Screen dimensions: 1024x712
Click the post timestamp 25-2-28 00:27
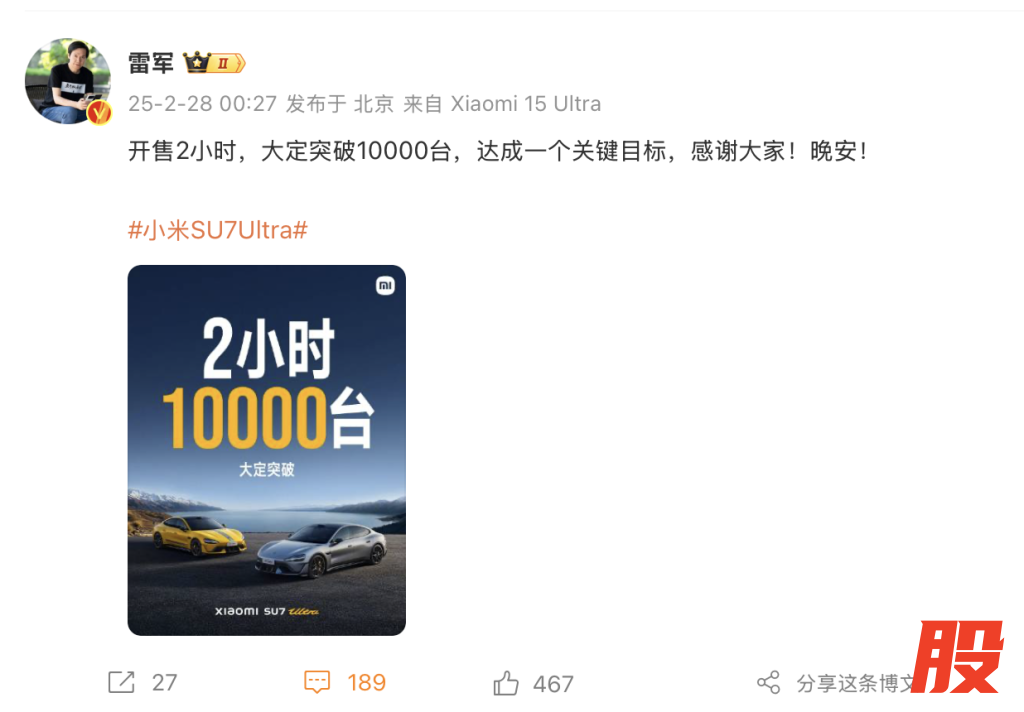[202, 104]
